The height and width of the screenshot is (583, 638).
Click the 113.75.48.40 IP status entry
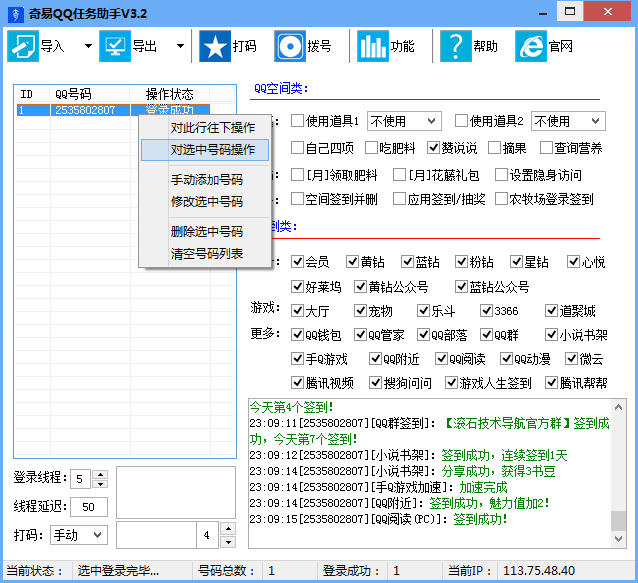coord(539,571)
